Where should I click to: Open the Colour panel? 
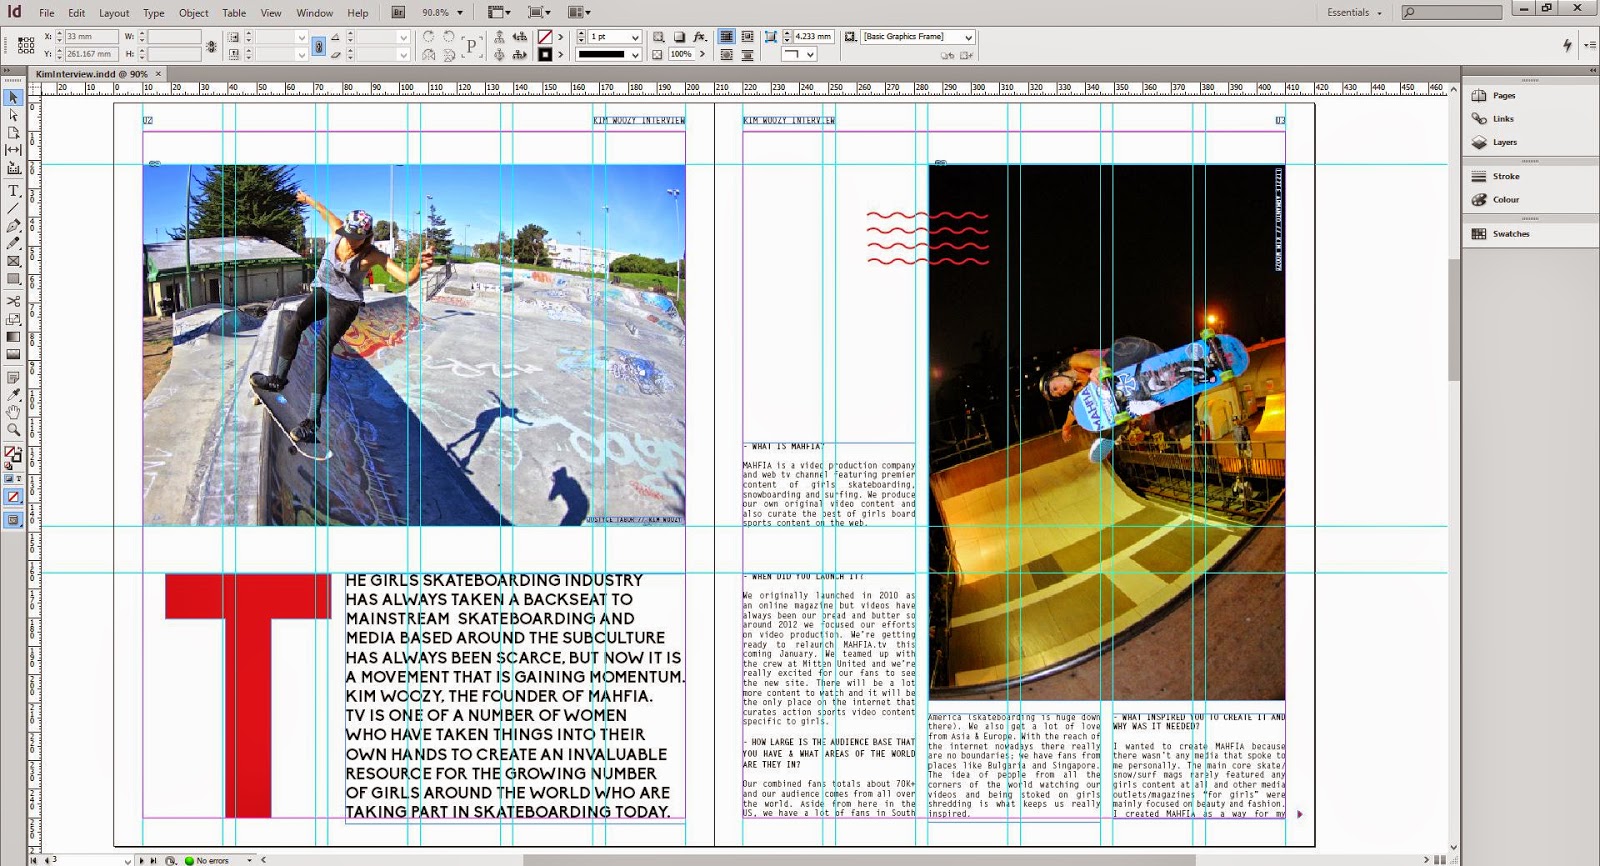[x=1506, y=200]
